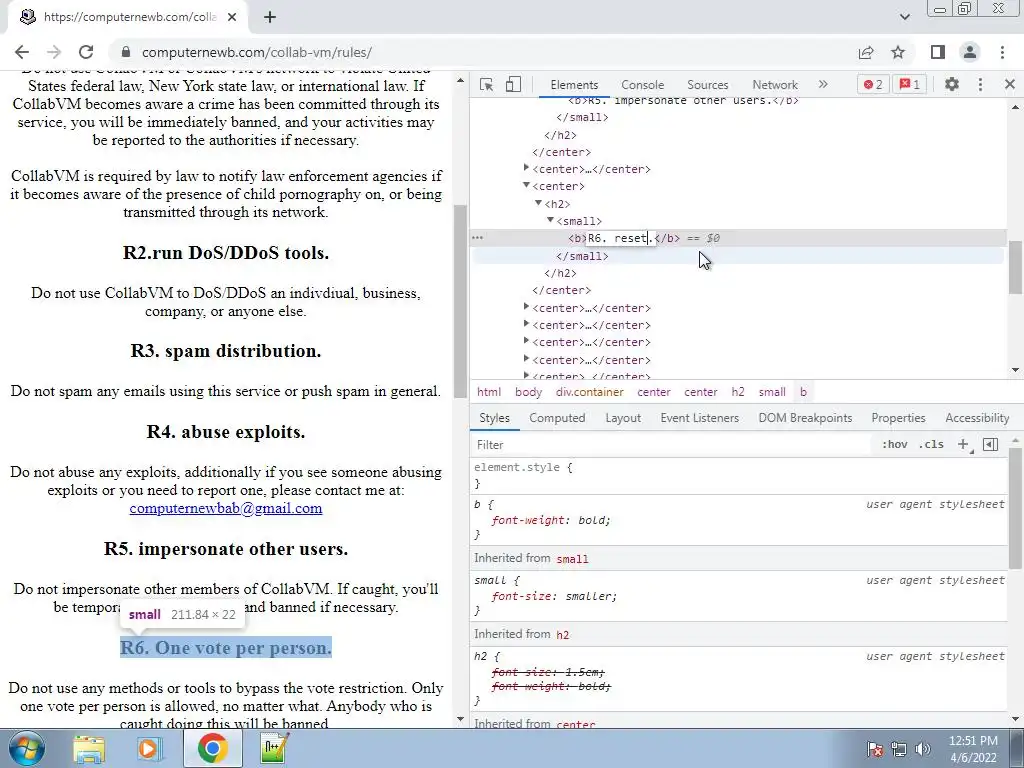1024x768 pixels.
Task: Close the computernewb.com tab
Action: pos(232,18)
